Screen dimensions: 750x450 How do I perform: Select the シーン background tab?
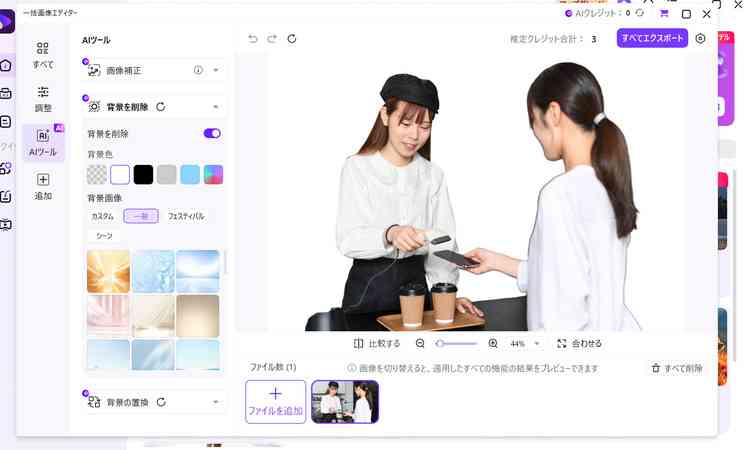104,236
